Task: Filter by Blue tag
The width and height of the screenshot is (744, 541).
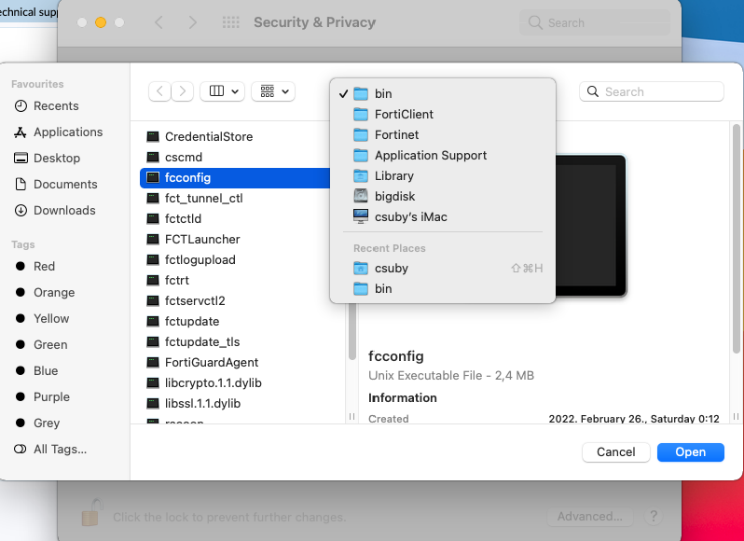Action: pyautogui.click(x=45, y=370)
